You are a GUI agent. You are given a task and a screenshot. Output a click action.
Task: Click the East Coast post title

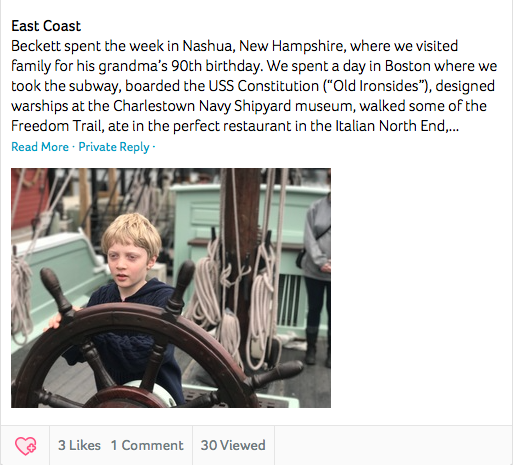coord(46,26)
